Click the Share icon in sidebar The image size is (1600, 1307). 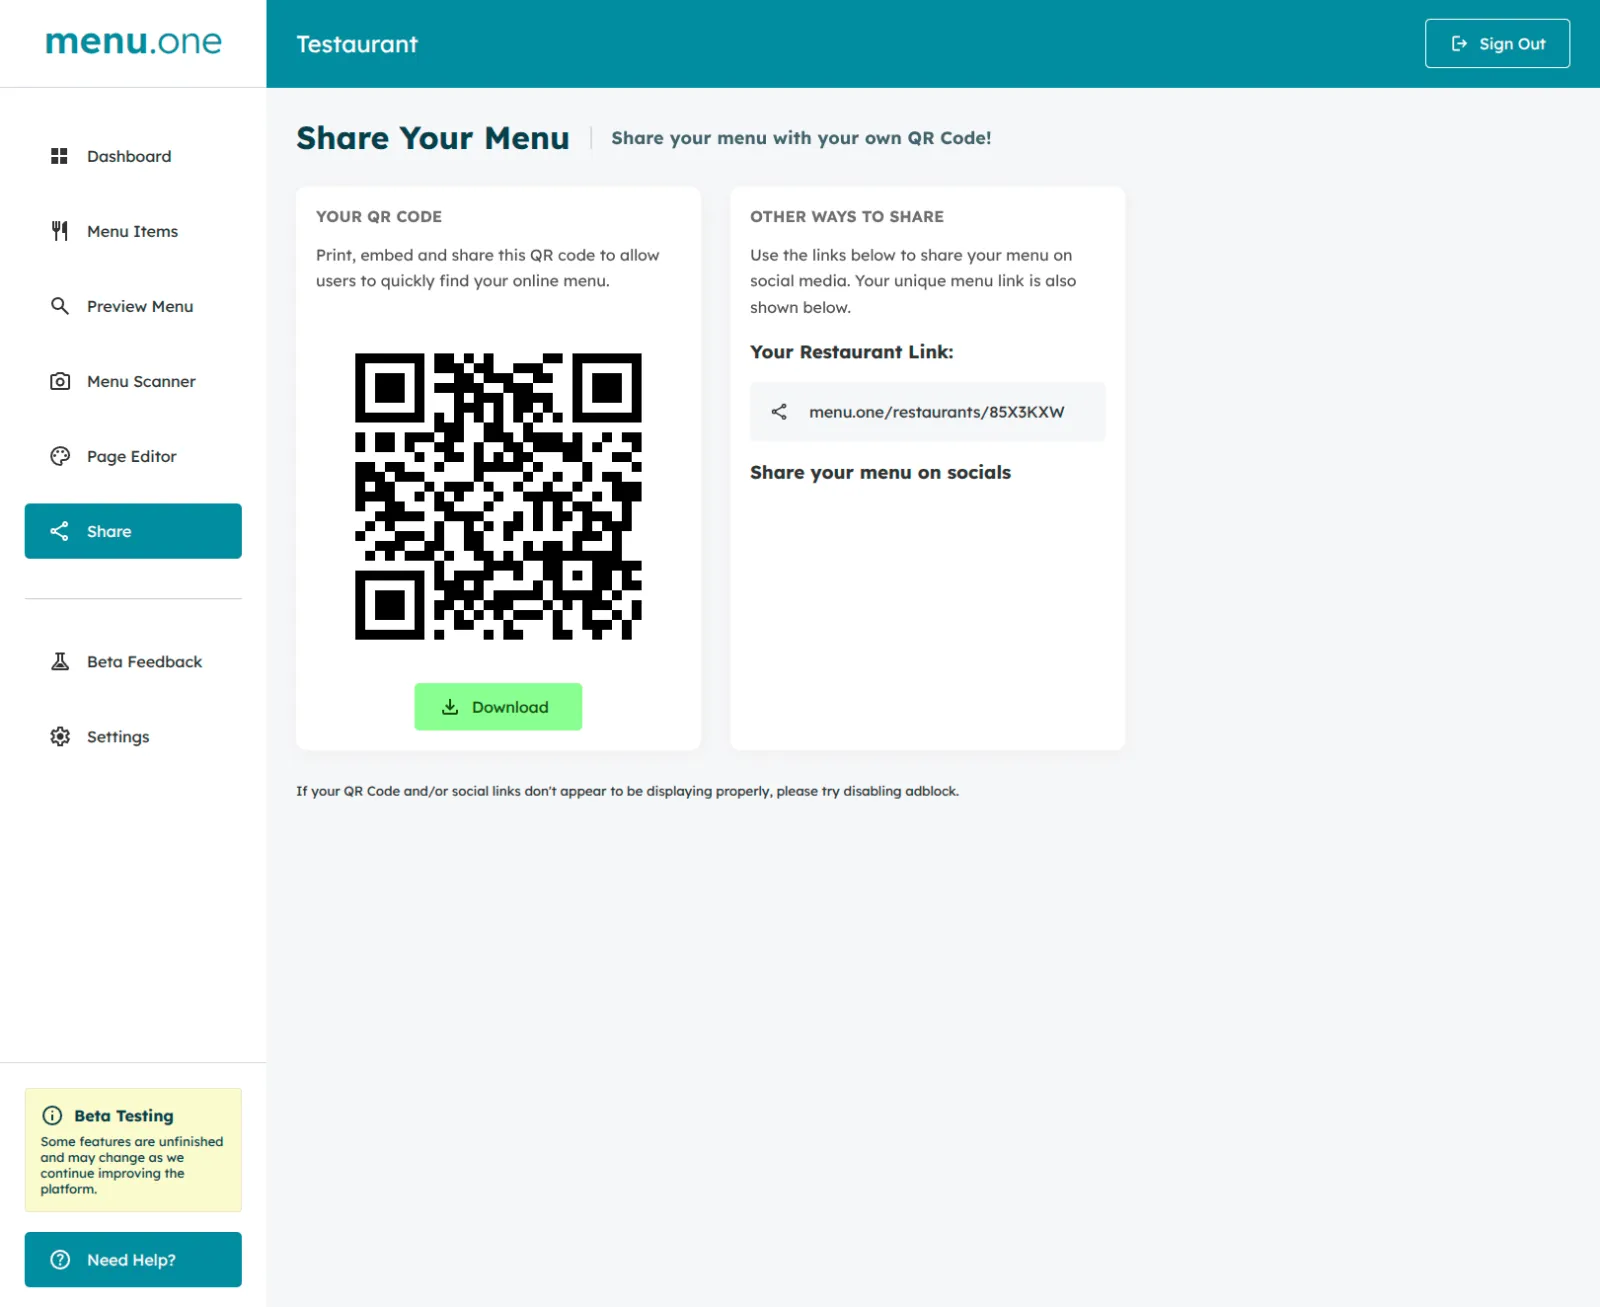60,531
